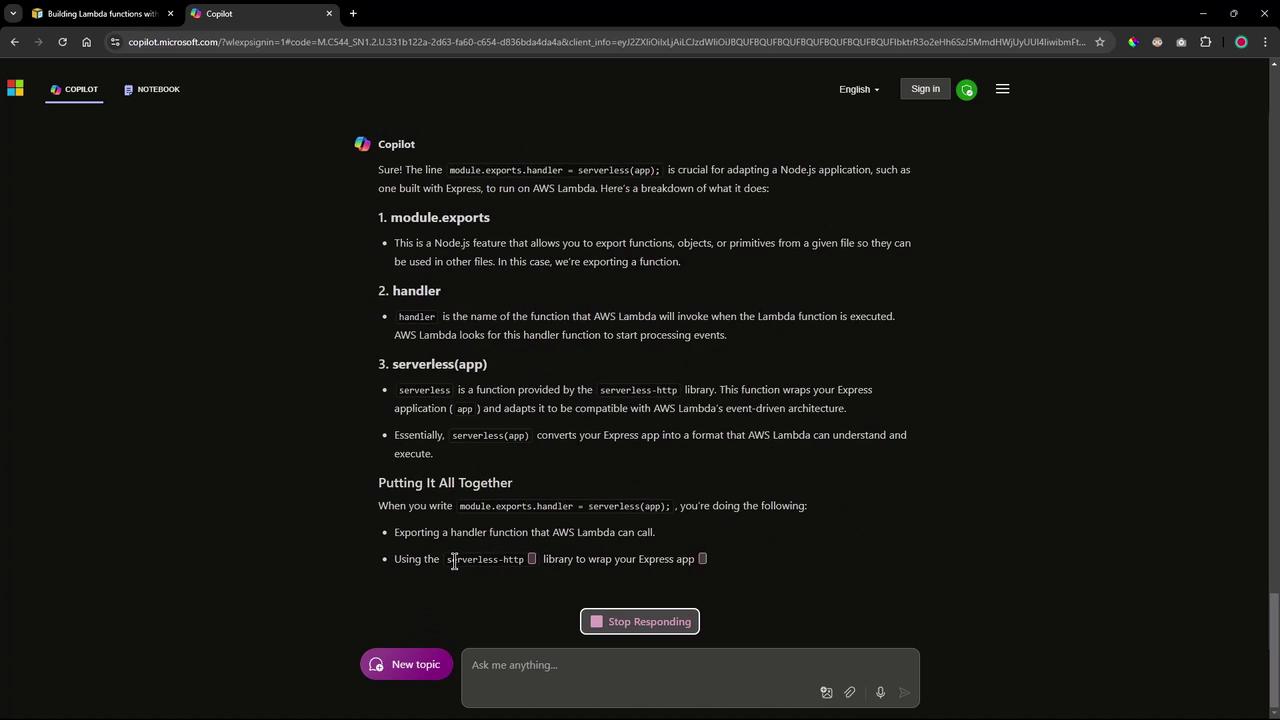
Task: Click the send message arrow icon
Action: 905,692
